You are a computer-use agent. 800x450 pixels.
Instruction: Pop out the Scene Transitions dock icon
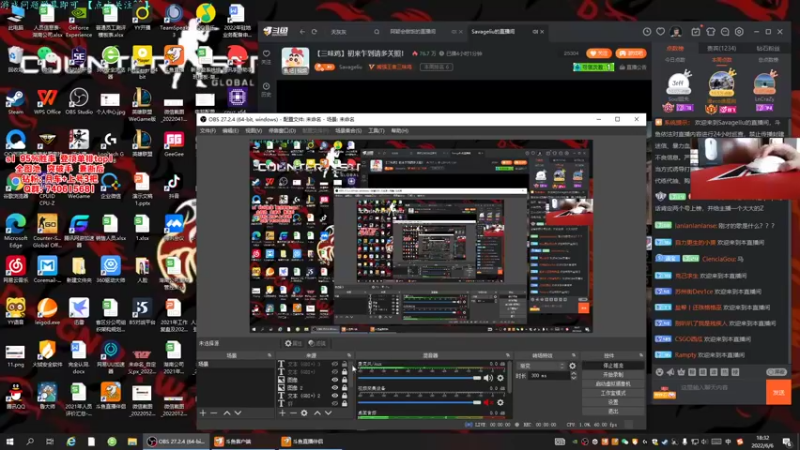573,355
